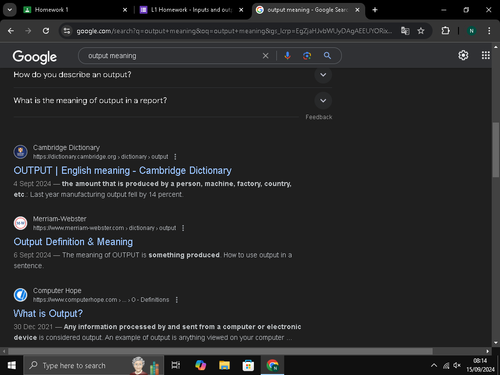Screen dimensions: 500x375
Task: Open more options for Computer Hope result
Action: pos(177,300)
